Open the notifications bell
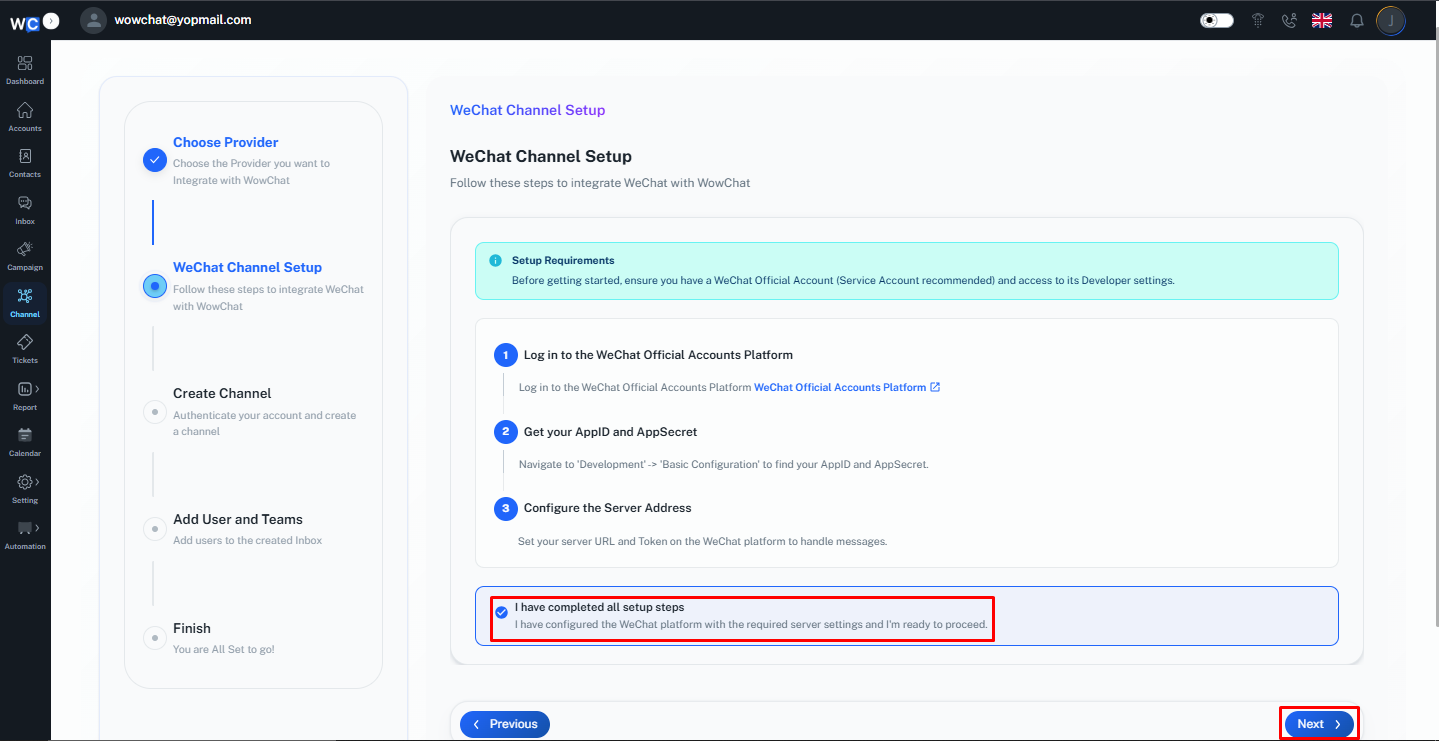Viewport: 1439px width, 741px height. (x=1357, y=20)
